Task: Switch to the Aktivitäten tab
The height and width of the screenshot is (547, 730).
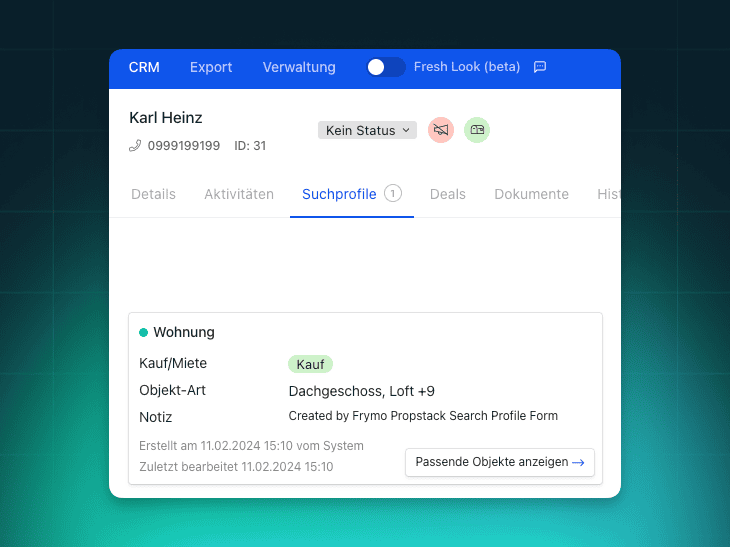Action: 239,194
